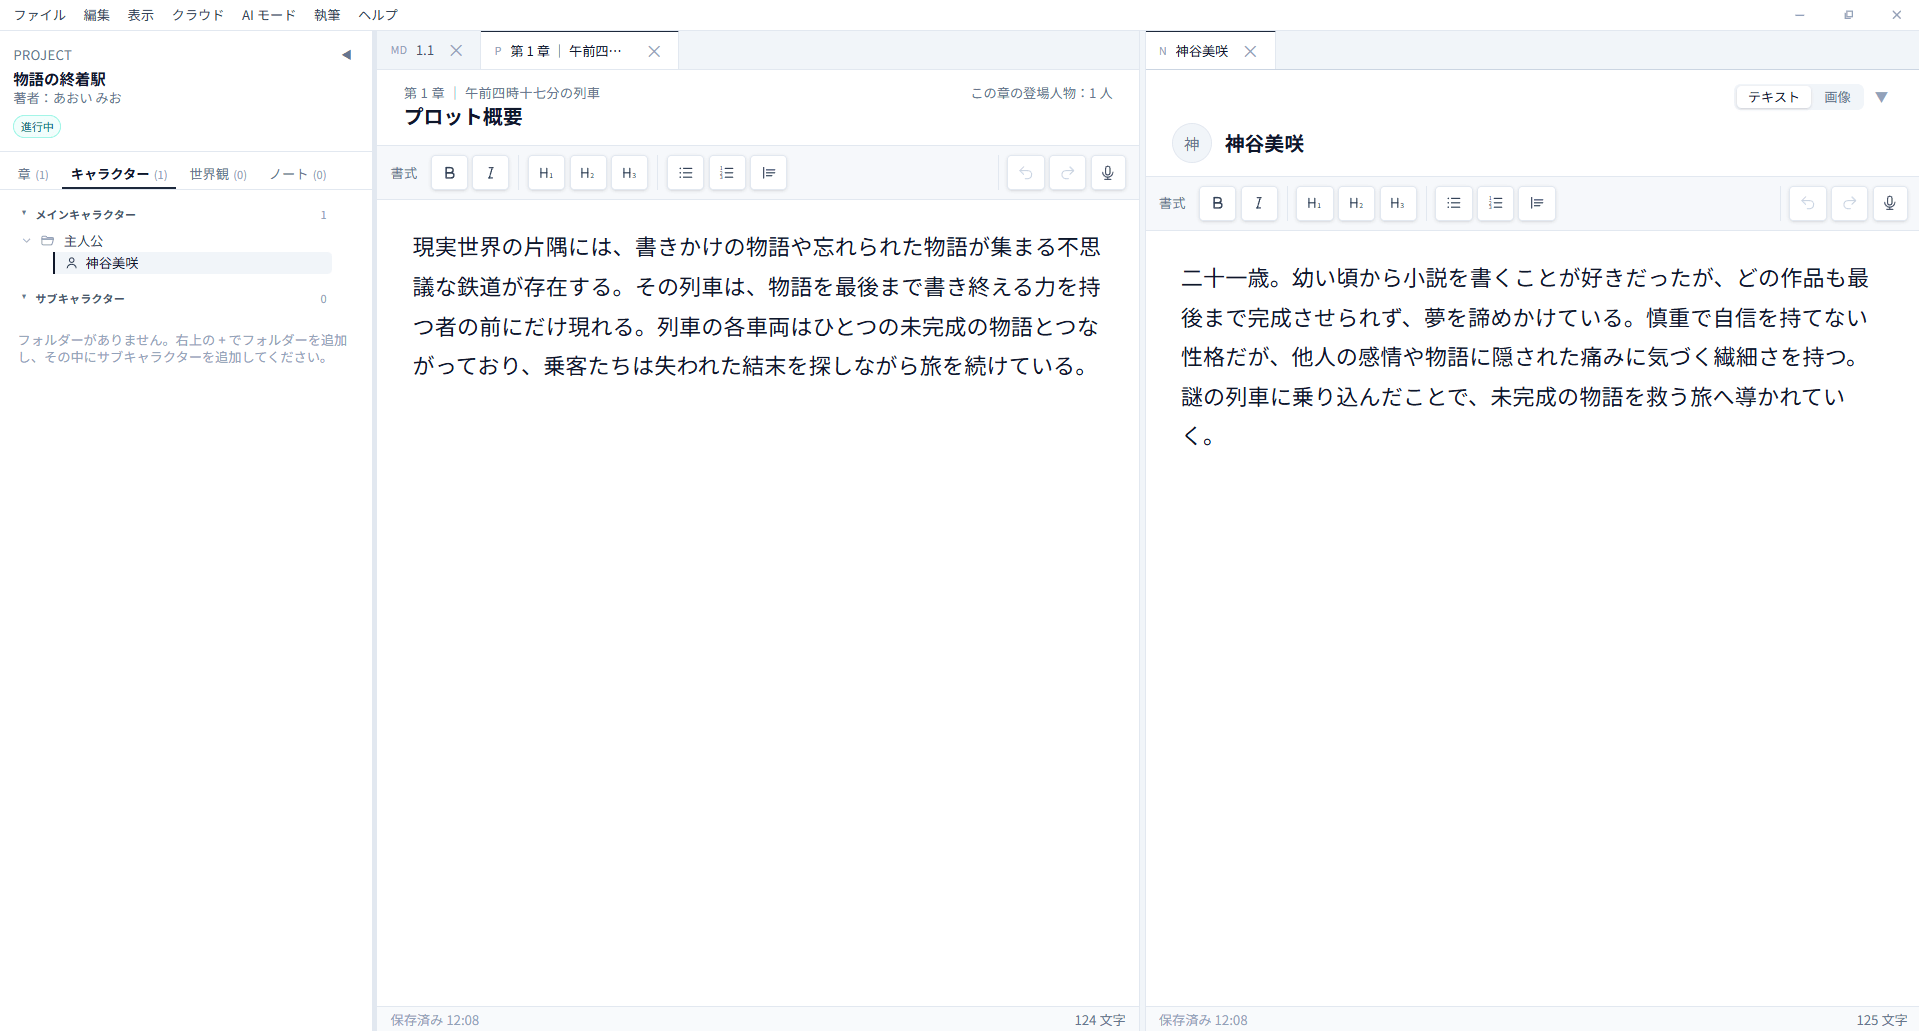
Task: Open the AI モード menu
Action: [269, 15]
